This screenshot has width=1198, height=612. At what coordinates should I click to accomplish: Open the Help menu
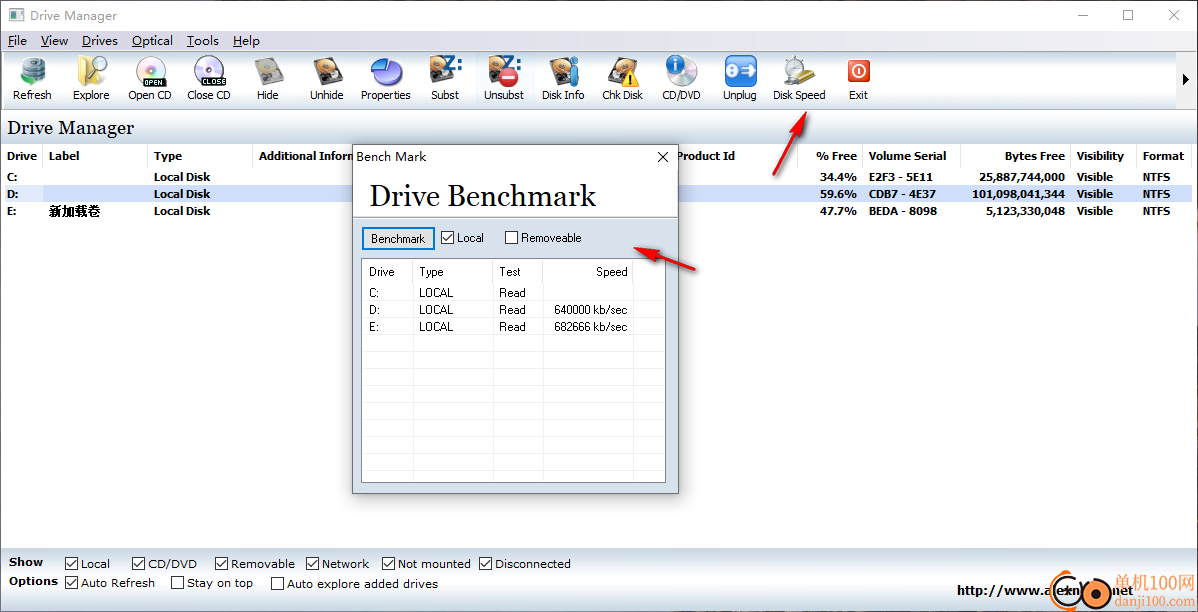[246, 40]
